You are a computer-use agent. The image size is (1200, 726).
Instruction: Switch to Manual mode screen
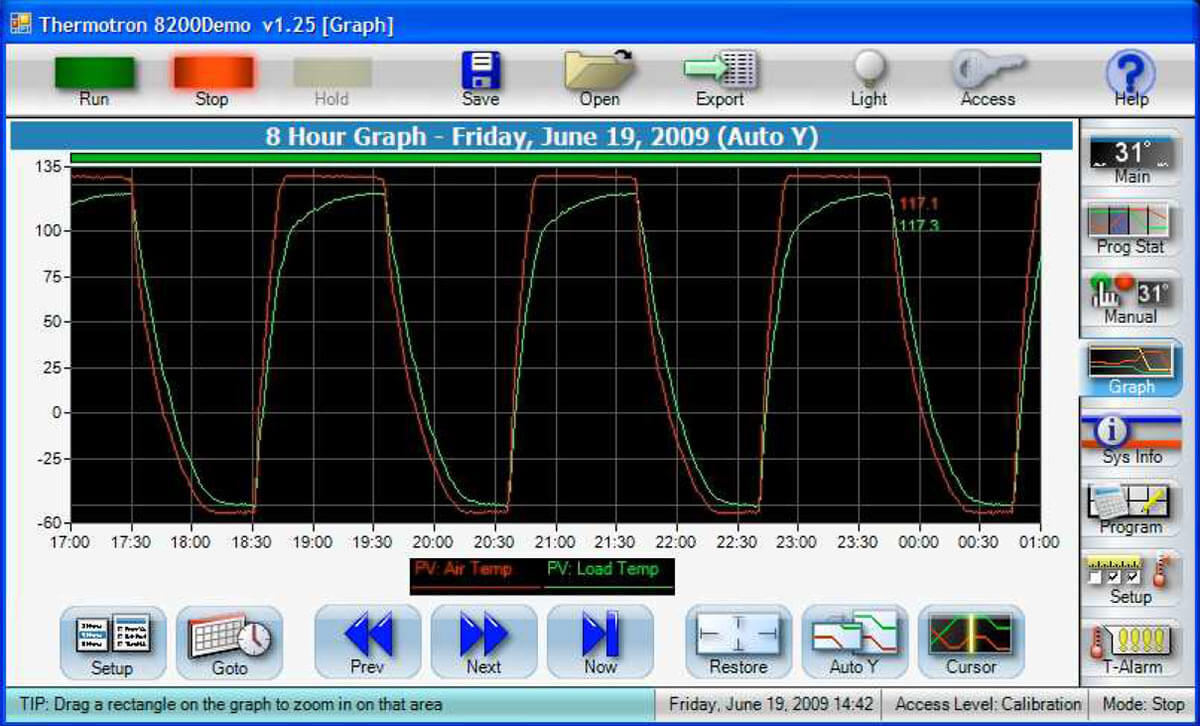[x=1132, y=299]
